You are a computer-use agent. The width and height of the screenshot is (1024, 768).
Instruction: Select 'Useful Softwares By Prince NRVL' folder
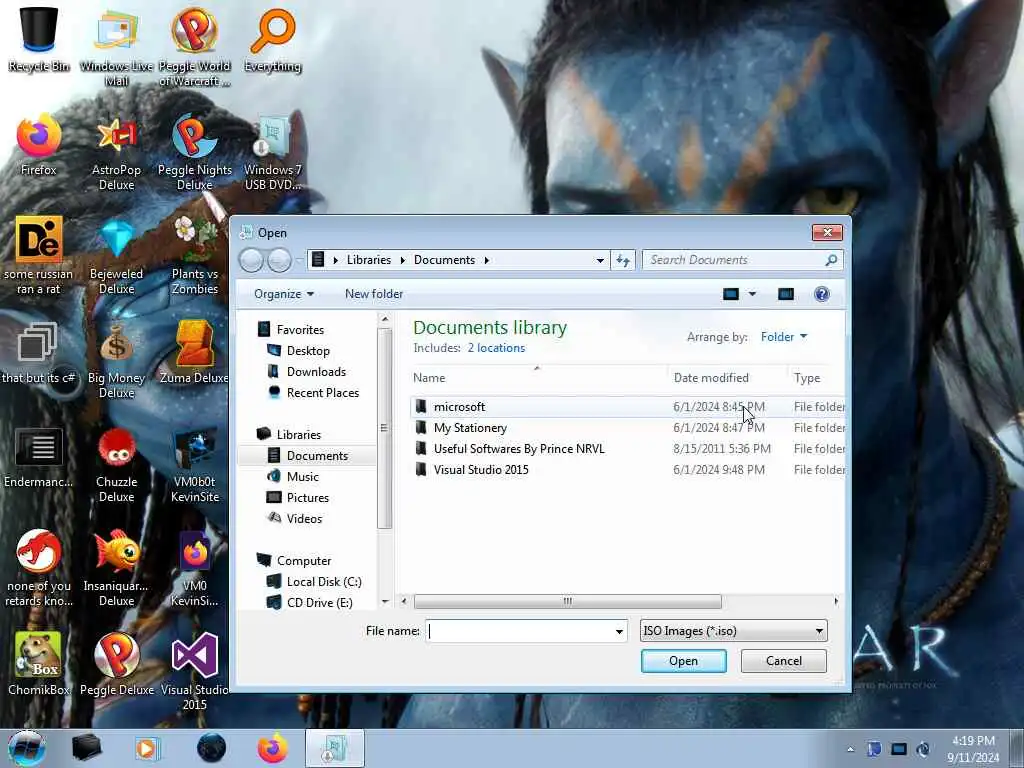(627, 449)
